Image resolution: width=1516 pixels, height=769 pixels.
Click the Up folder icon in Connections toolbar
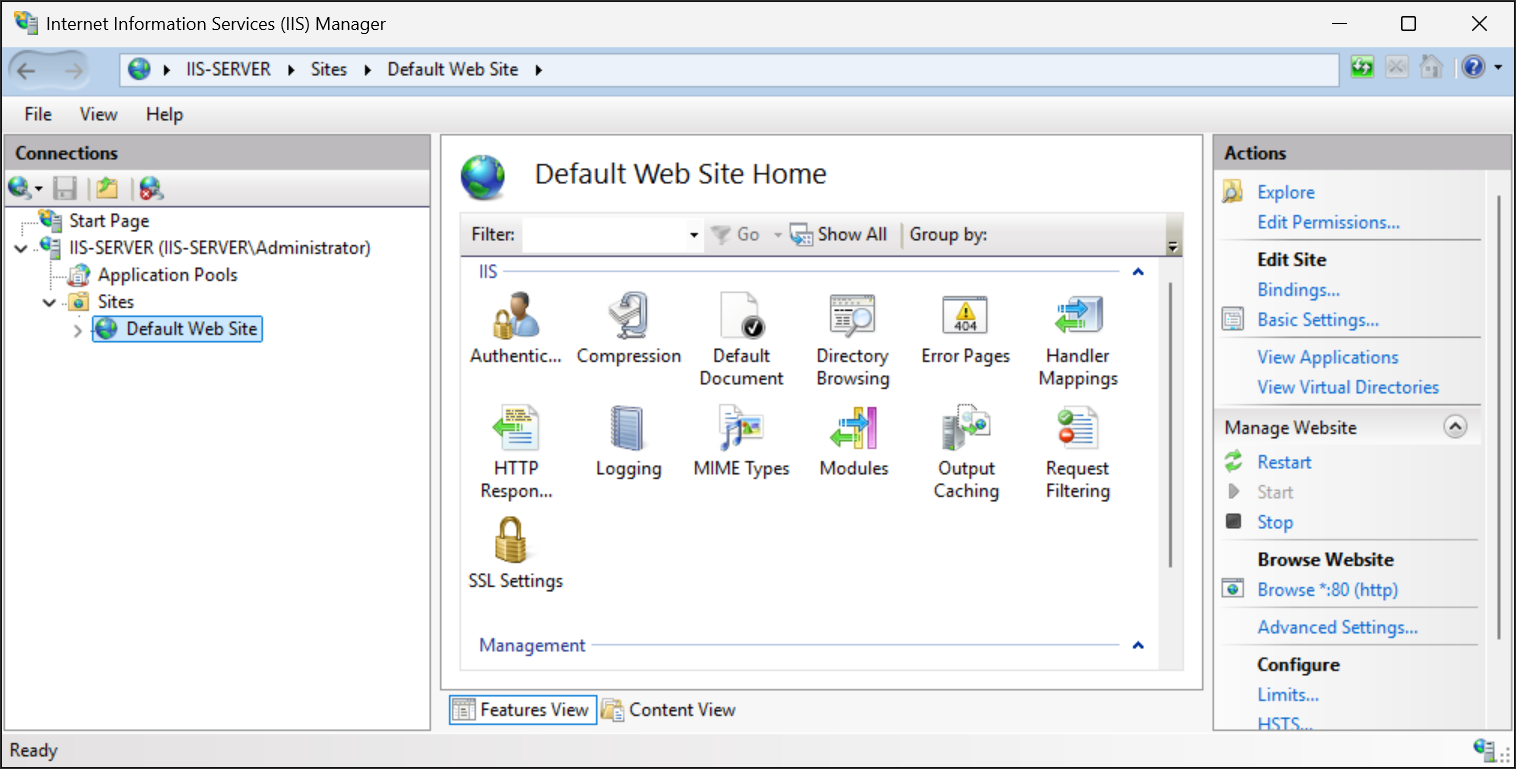pos(107,188)
